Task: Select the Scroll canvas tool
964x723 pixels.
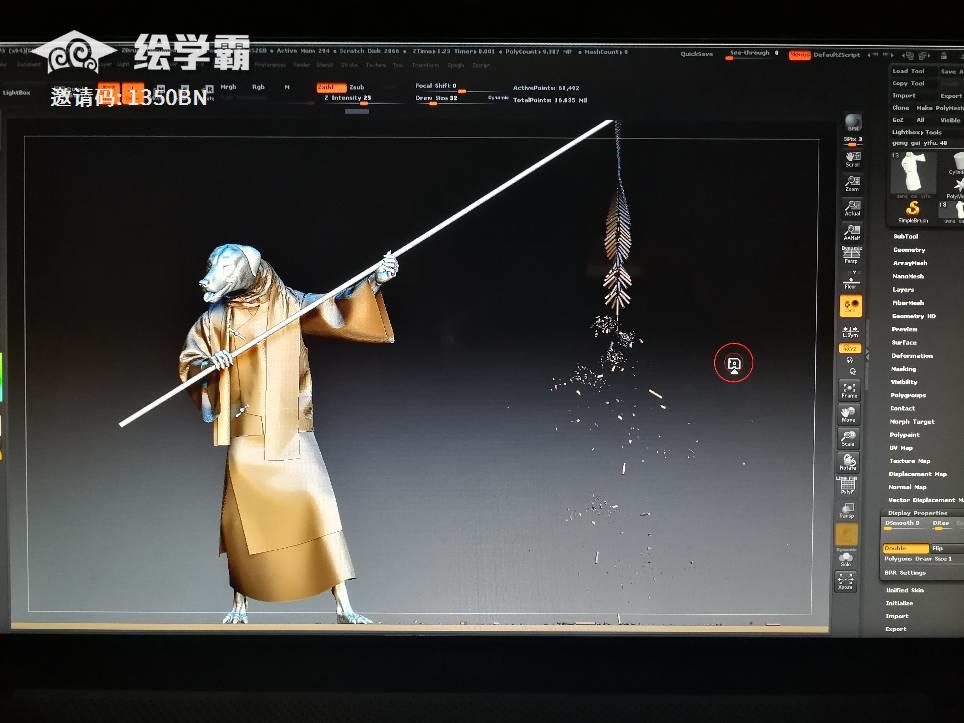Action: [852, 158]
